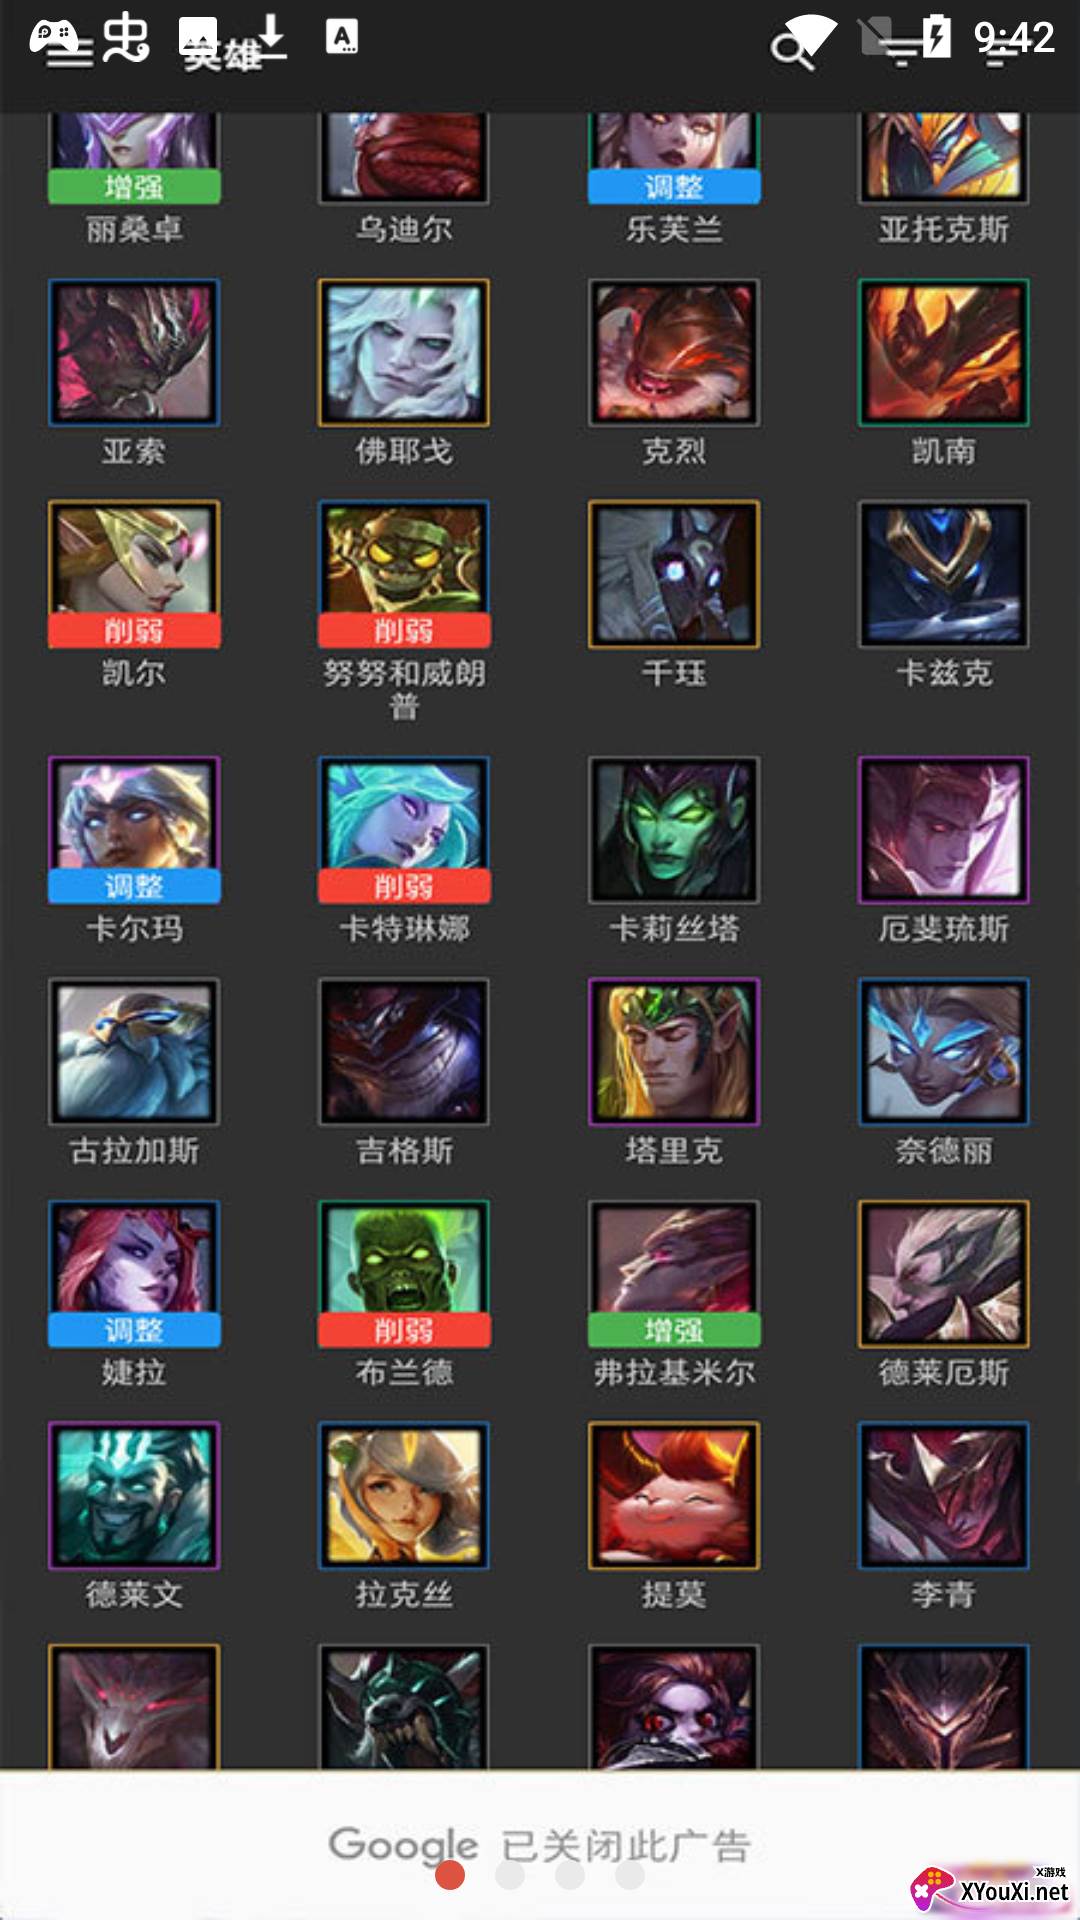Select the 李青 champion name label
Image resolution: width=1080 pixels, height=1920 pixels.
pos(944,1594)
